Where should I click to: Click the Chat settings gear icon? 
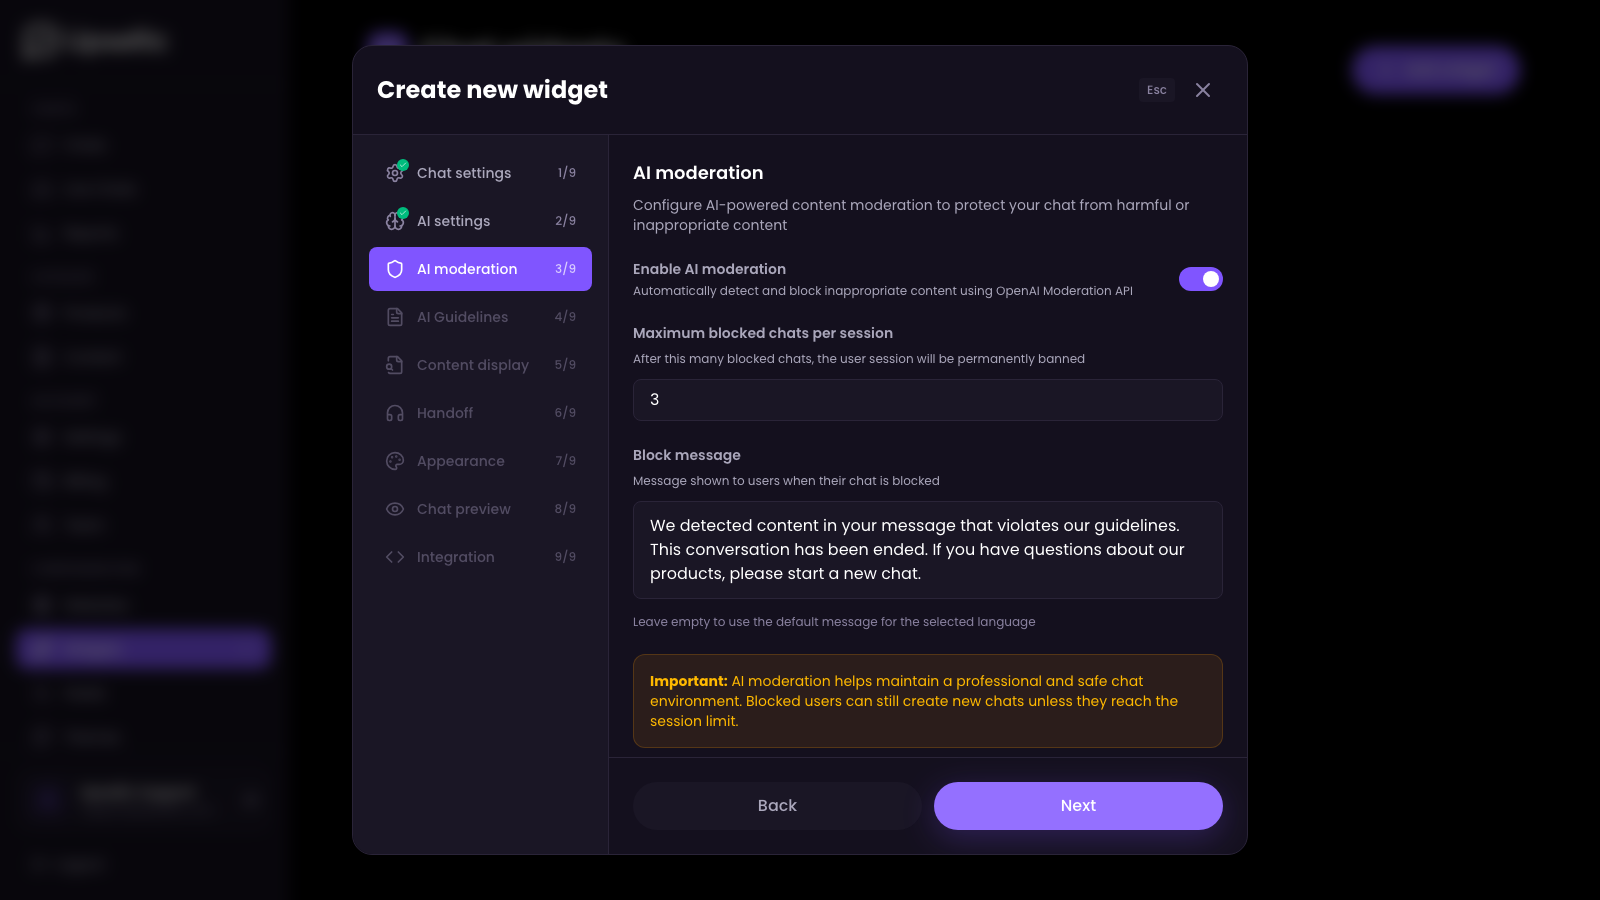pyautogui.click(x=395, y=172)
